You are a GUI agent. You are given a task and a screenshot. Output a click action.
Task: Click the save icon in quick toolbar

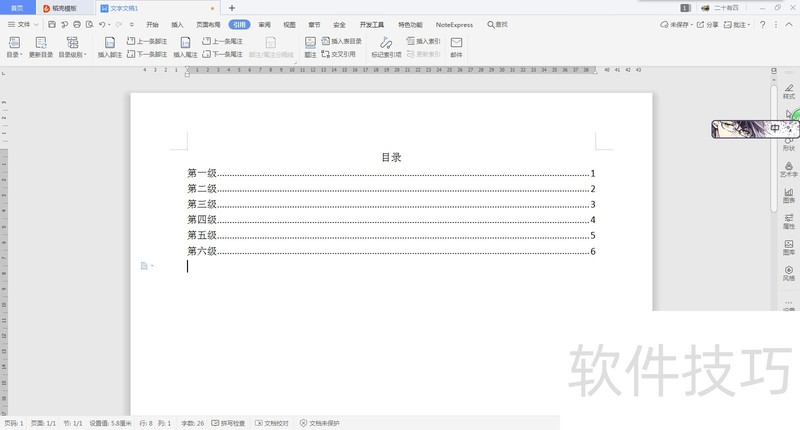tap(52, 24)
